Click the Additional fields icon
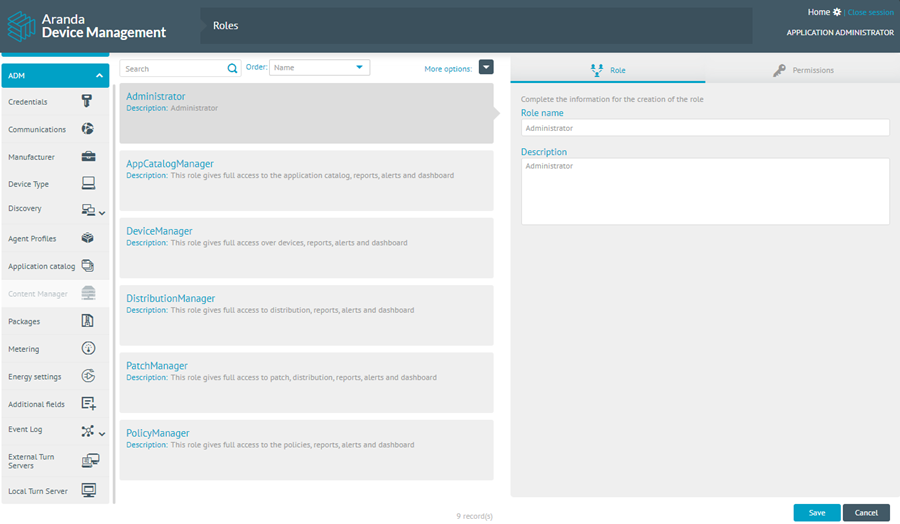Image resolution: width=900 pixels, height=524 pixels. click(x=88, y=403)
